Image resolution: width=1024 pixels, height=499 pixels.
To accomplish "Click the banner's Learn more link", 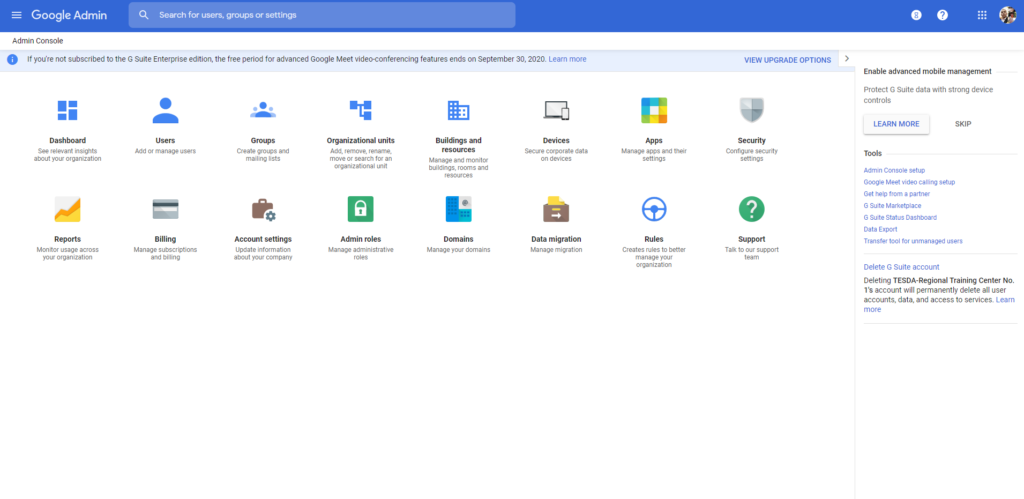I will (x=568, y=59).
